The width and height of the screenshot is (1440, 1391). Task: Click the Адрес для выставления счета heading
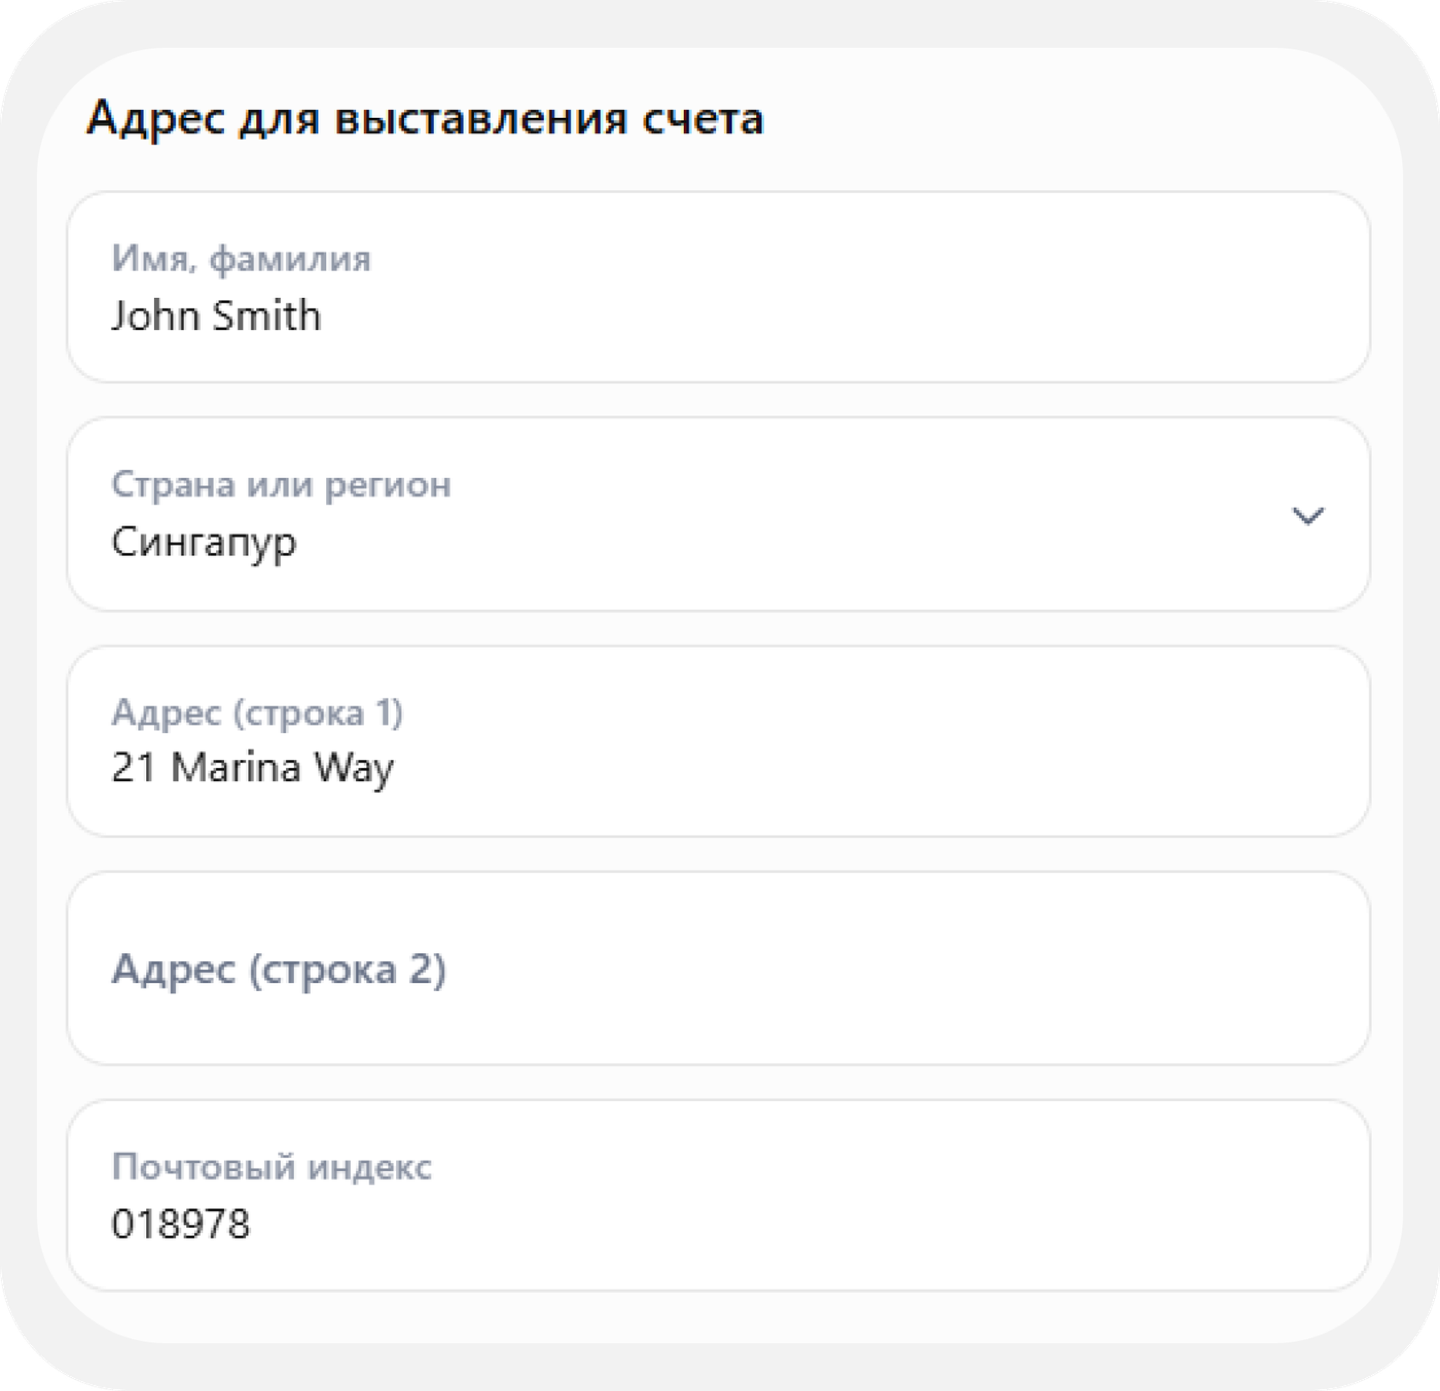(x=425, y=119)
